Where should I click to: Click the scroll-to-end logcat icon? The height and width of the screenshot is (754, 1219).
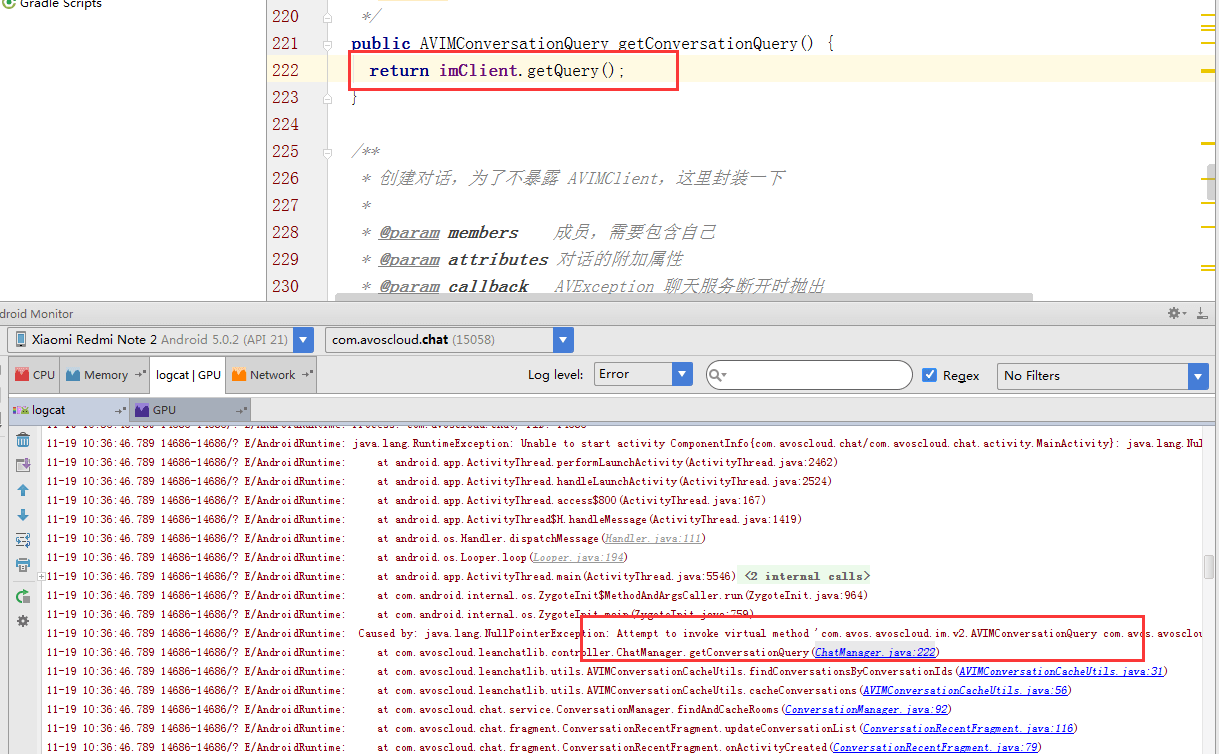tap(22, 466)
